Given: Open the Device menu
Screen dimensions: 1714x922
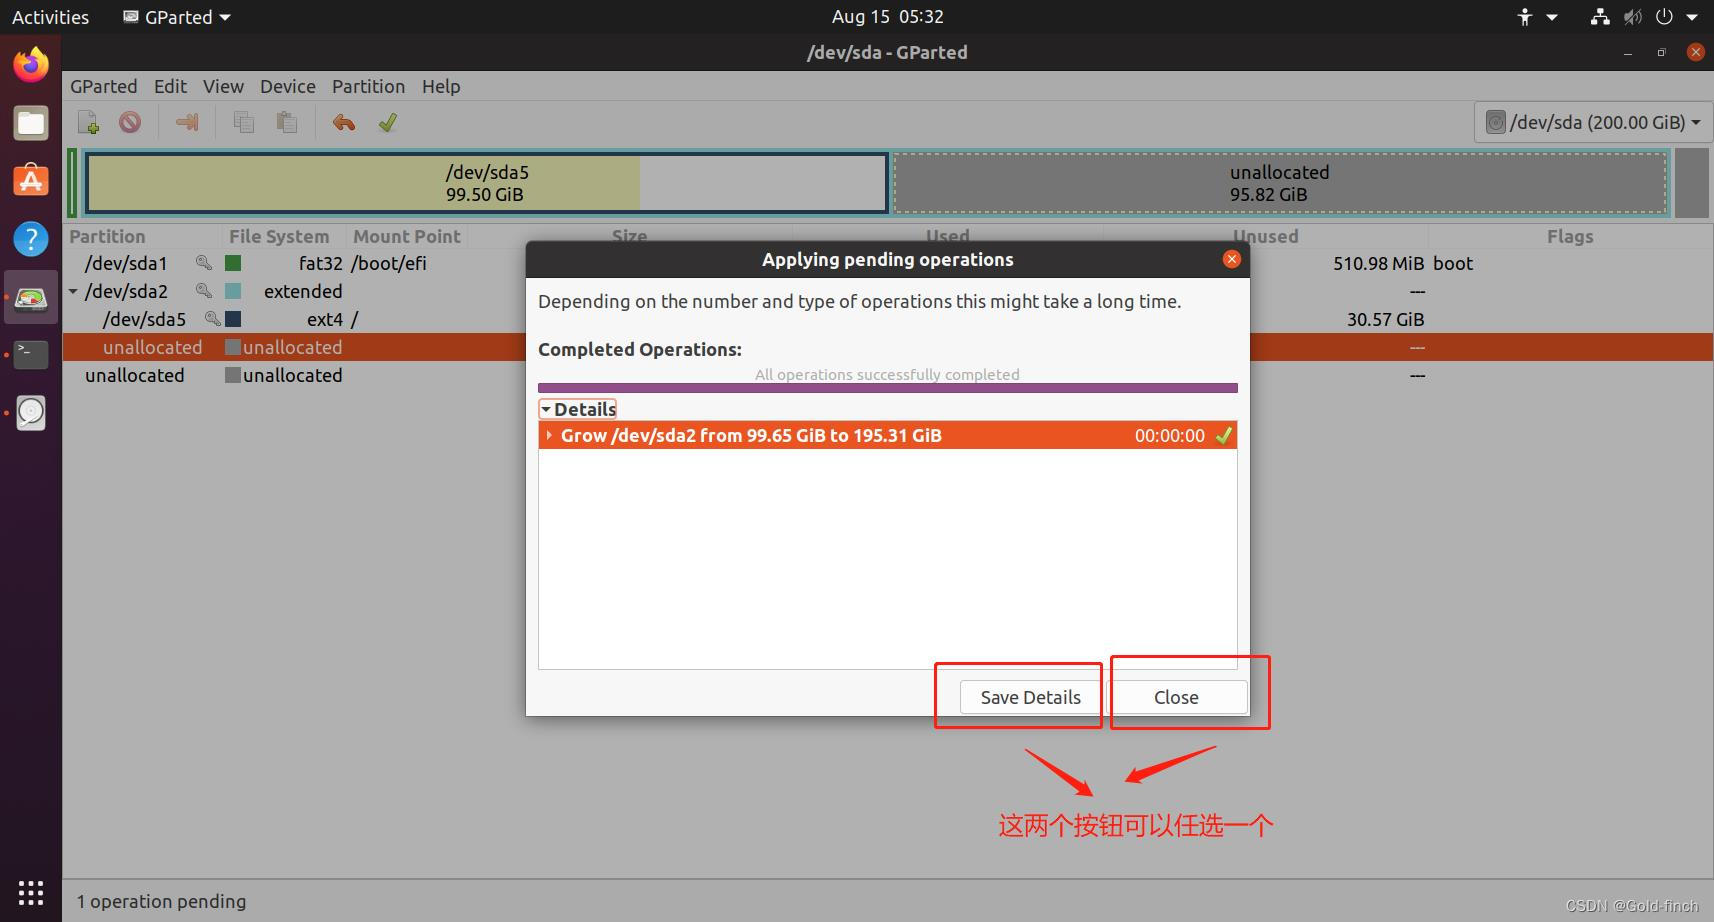Looking at the screenshot, I should [288, 86].
